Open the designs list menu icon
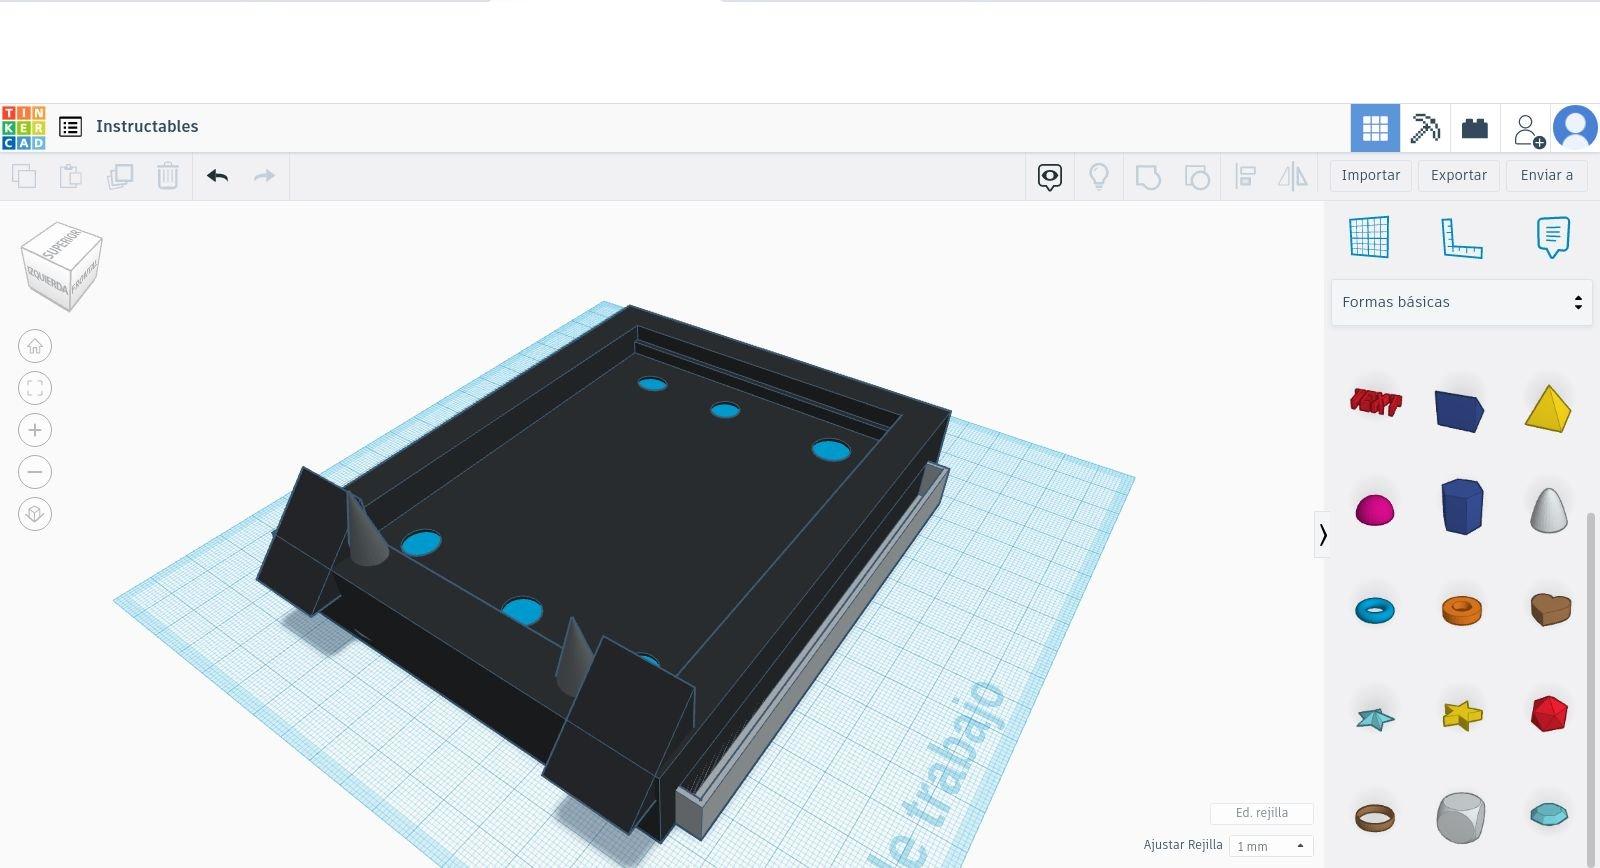1600x868 pixels. 70,127
